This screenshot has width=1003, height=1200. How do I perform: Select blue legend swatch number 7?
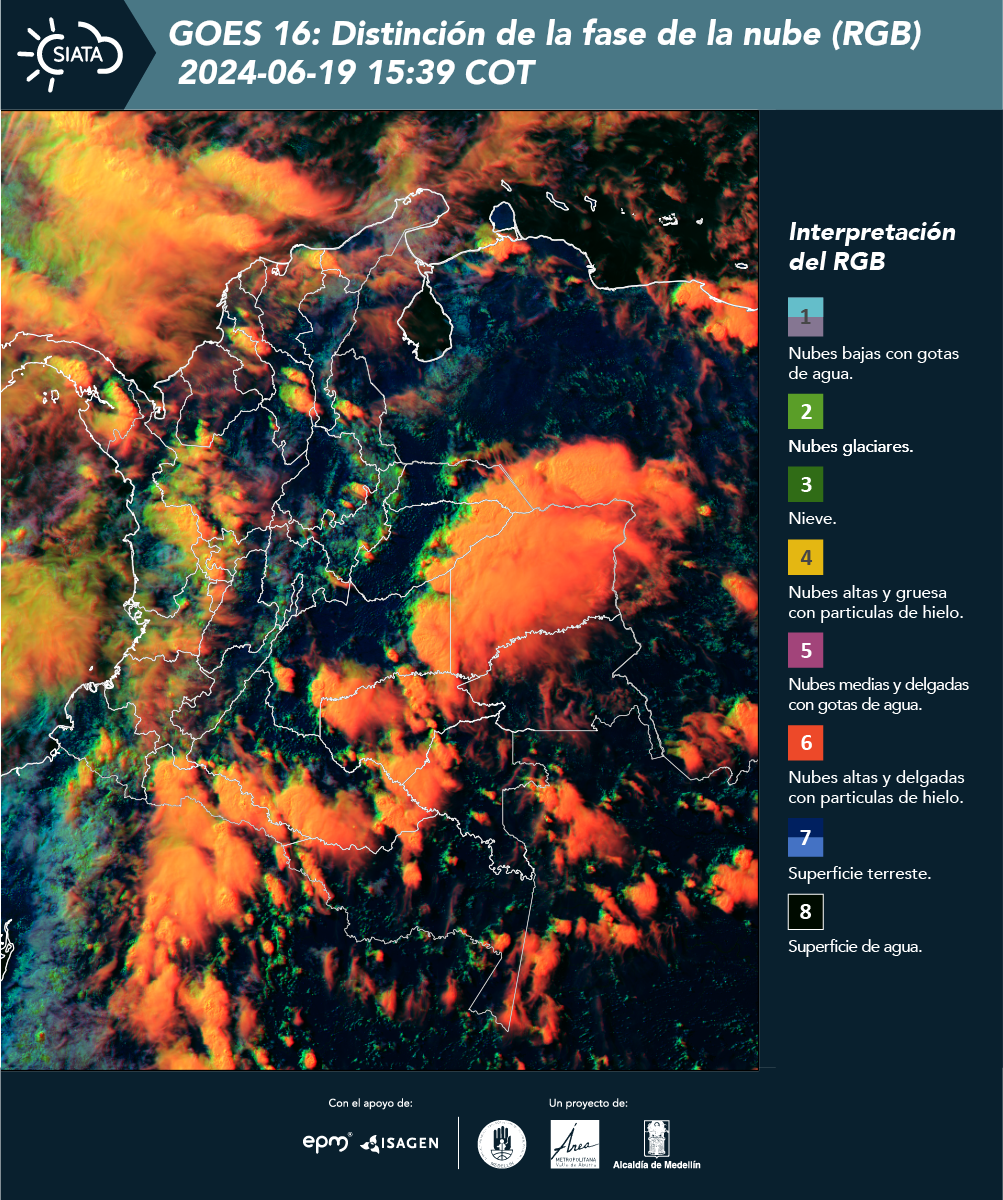(x=806, y=838)
